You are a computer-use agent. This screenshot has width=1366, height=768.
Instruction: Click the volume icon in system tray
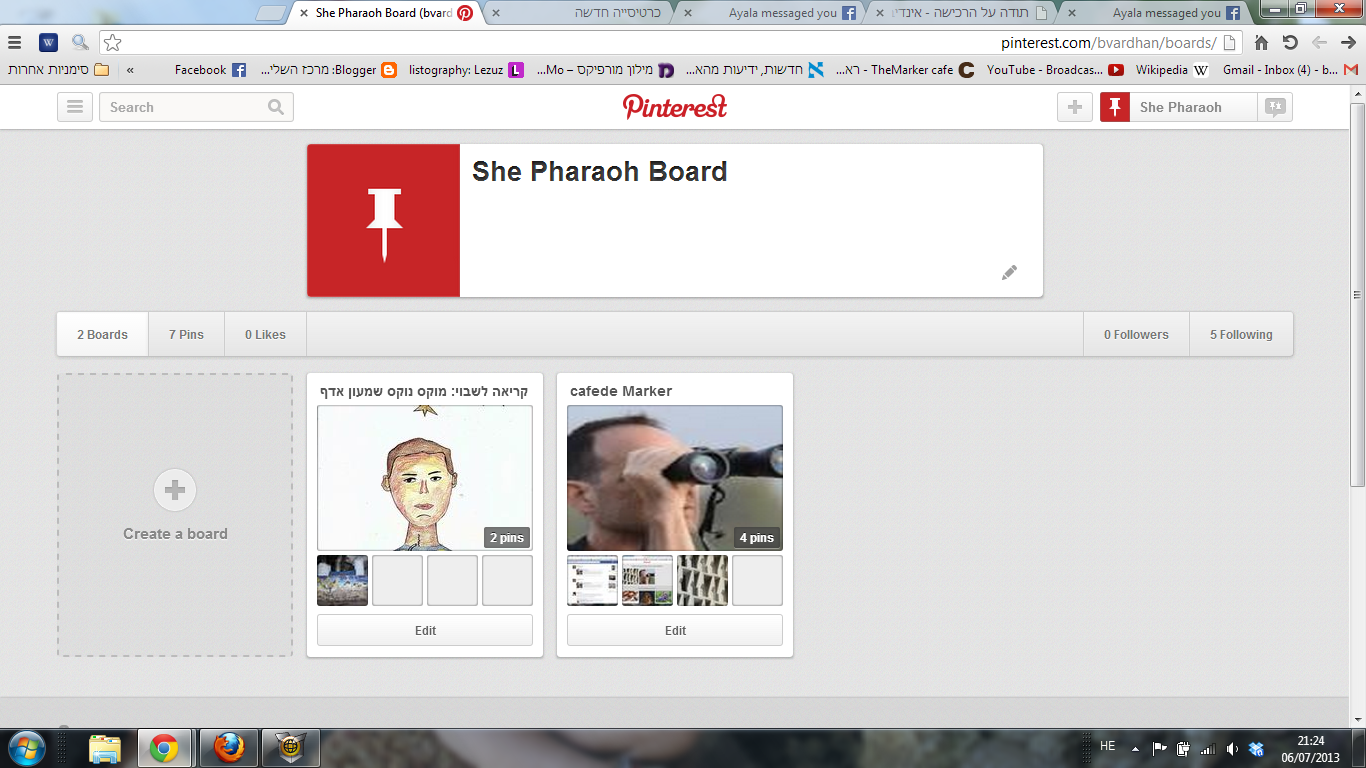[x=1231, y=748]
